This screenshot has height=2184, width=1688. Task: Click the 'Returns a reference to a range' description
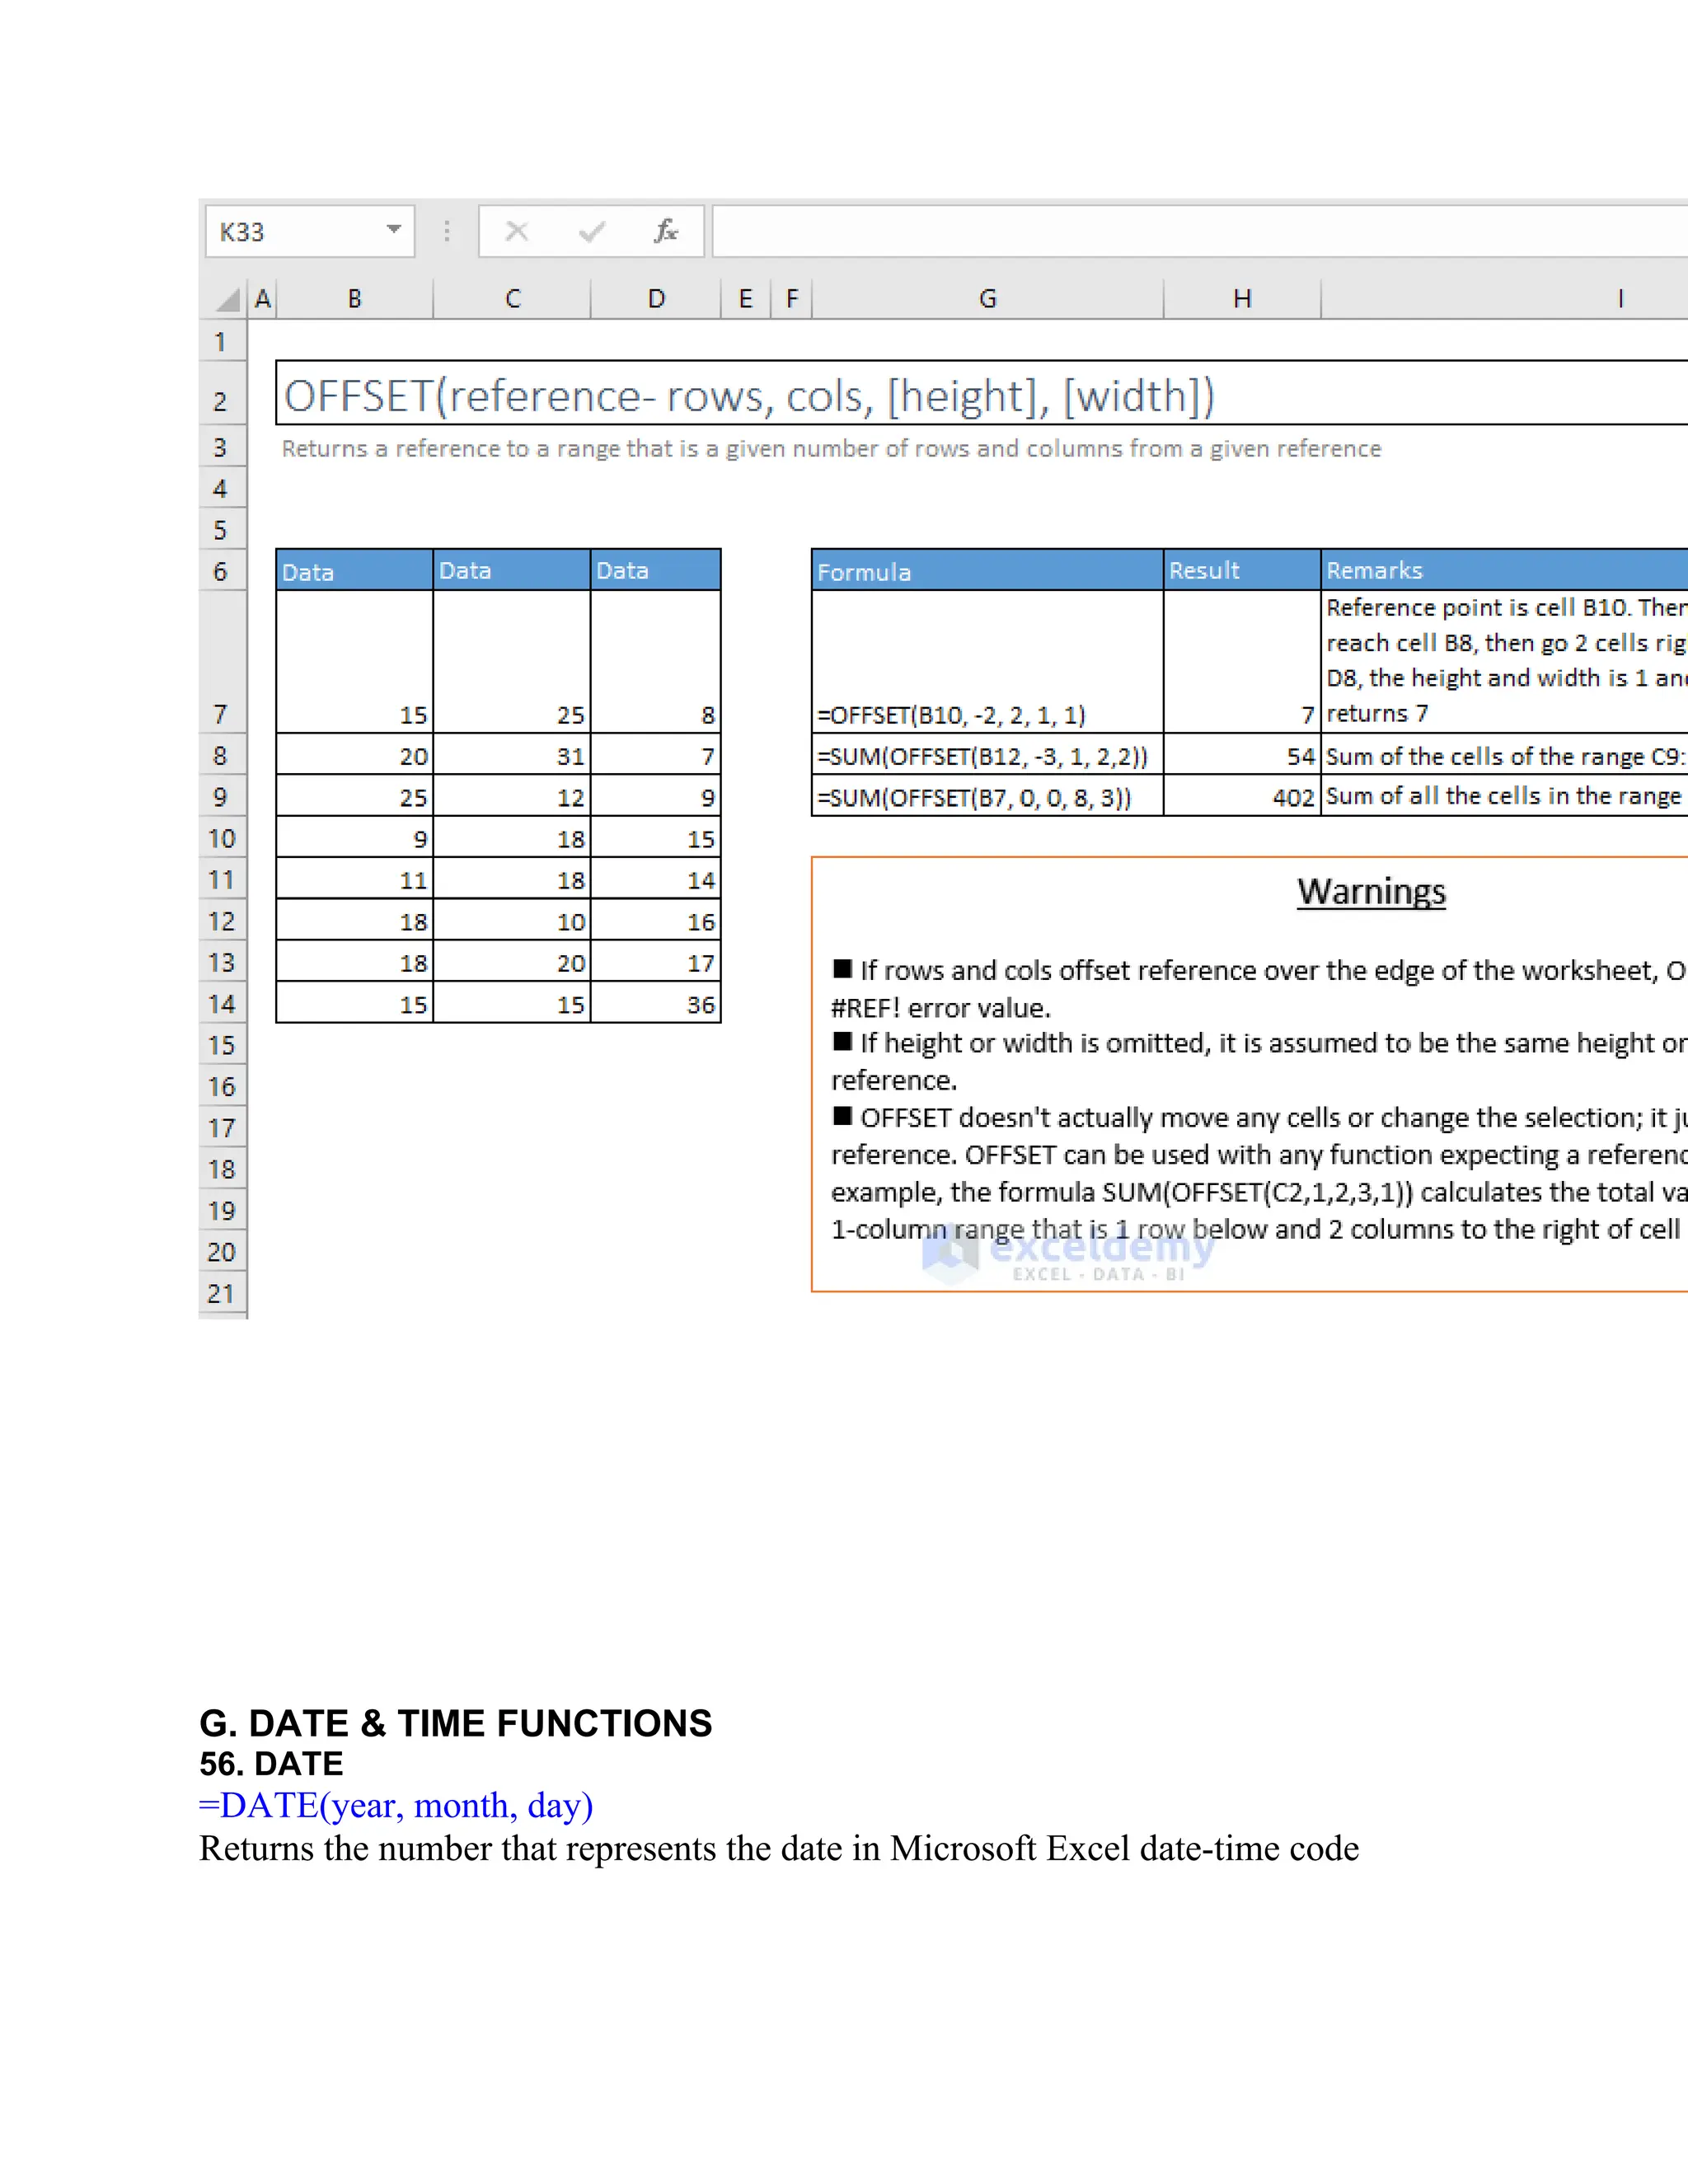(831, 449)
